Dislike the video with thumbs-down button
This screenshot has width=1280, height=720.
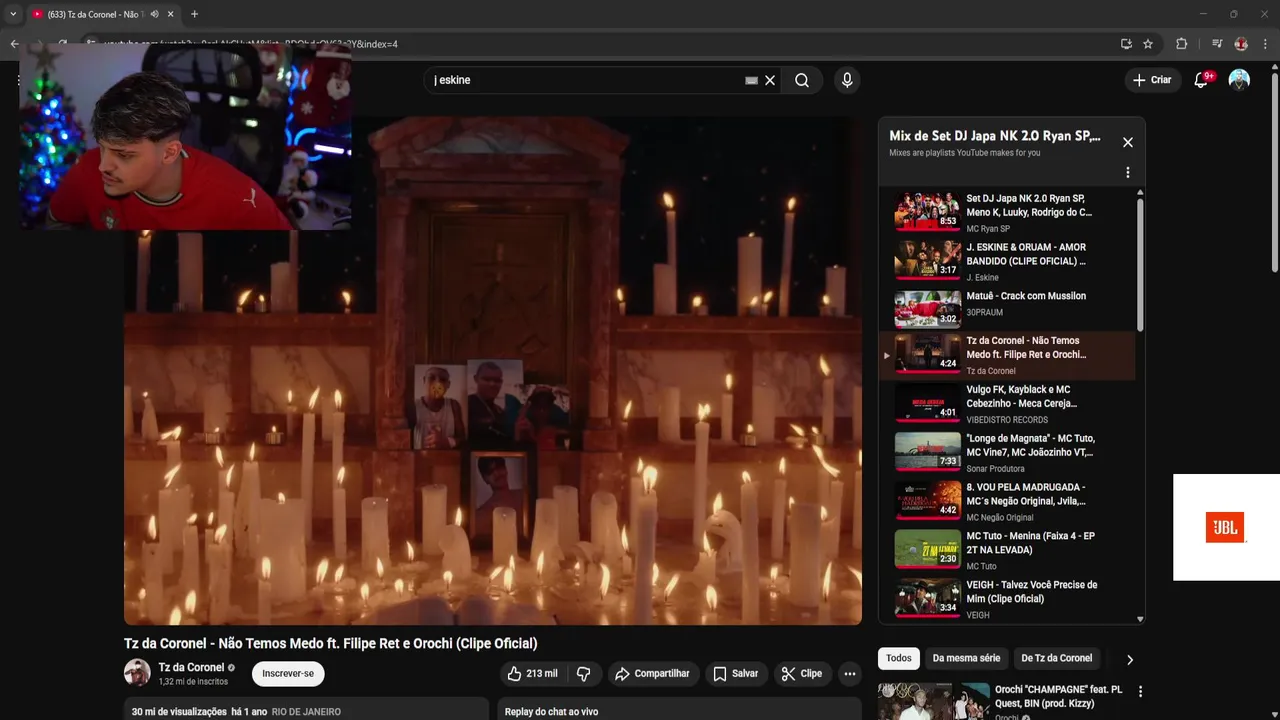pos(584,674)
